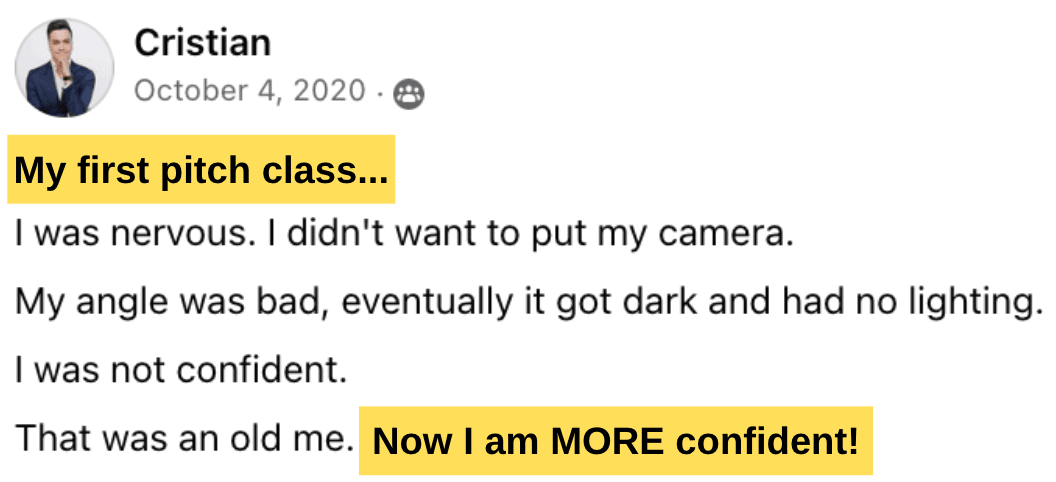Click the text "That was an old me."
Screen dimensions: 1056x482
click(x=185, y=438)
